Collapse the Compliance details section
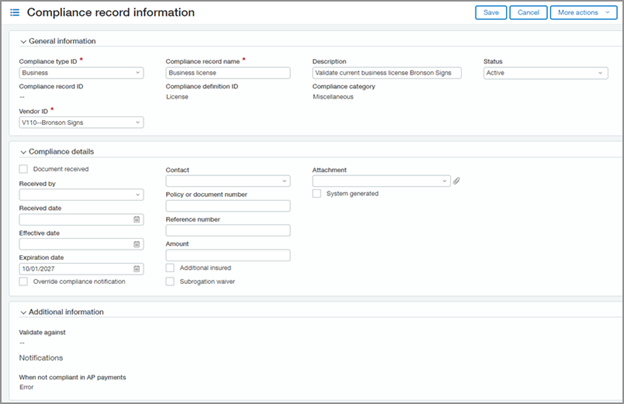 pyautogui.click(x=24, y=151)
